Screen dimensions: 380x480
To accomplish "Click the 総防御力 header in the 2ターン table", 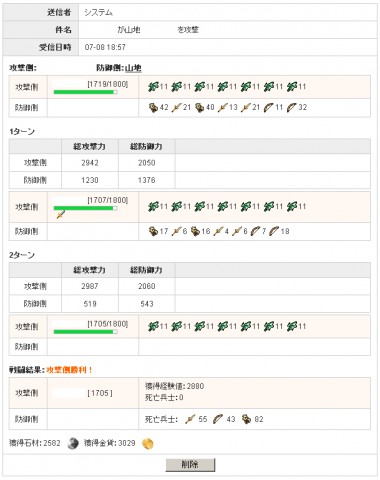I will coord(146,270).
